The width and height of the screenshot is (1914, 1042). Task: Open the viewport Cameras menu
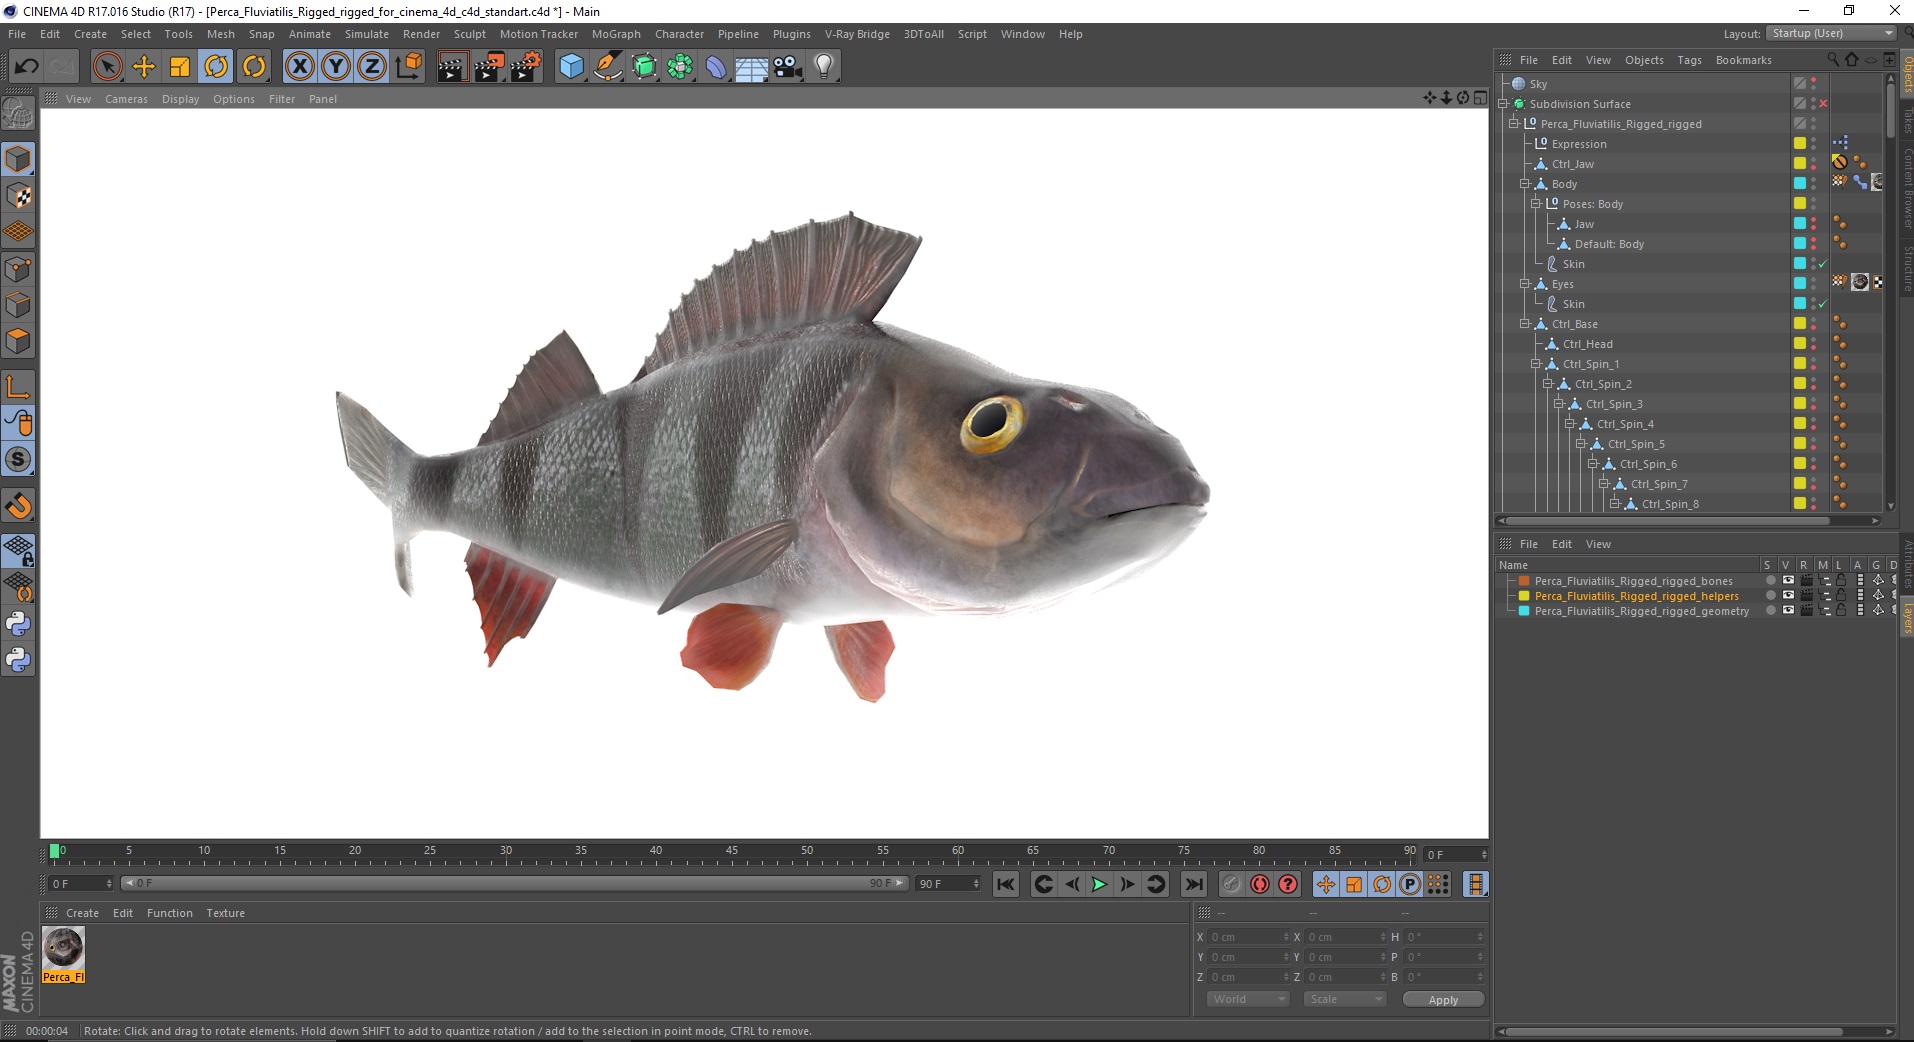tap(126, 99)
